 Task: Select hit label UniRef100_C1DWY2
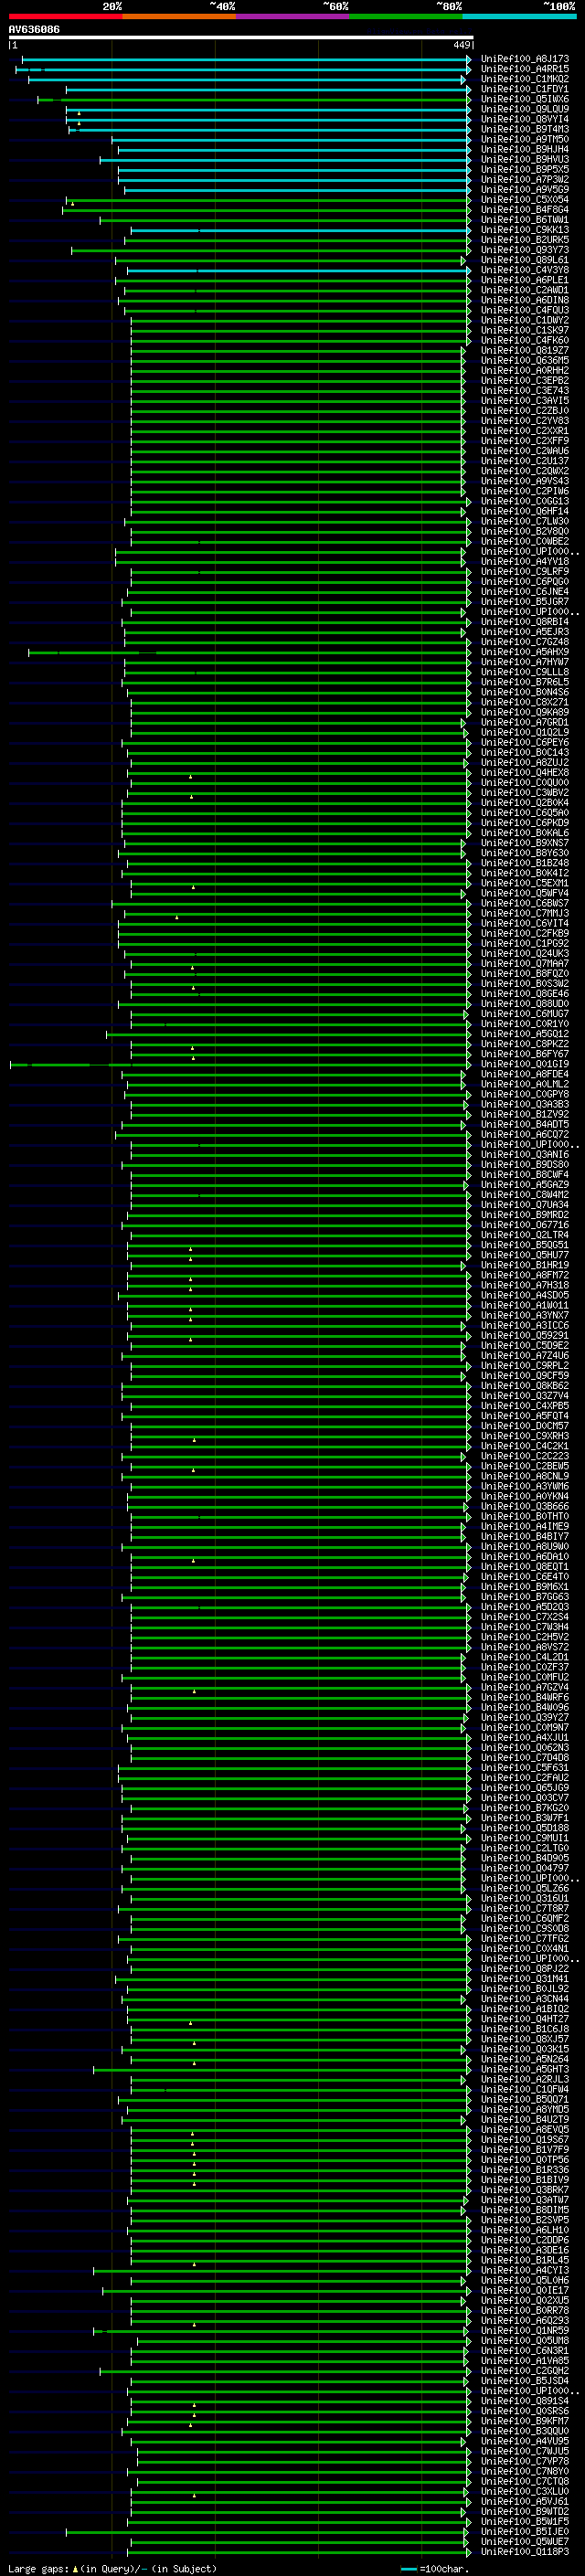point(524,321)
